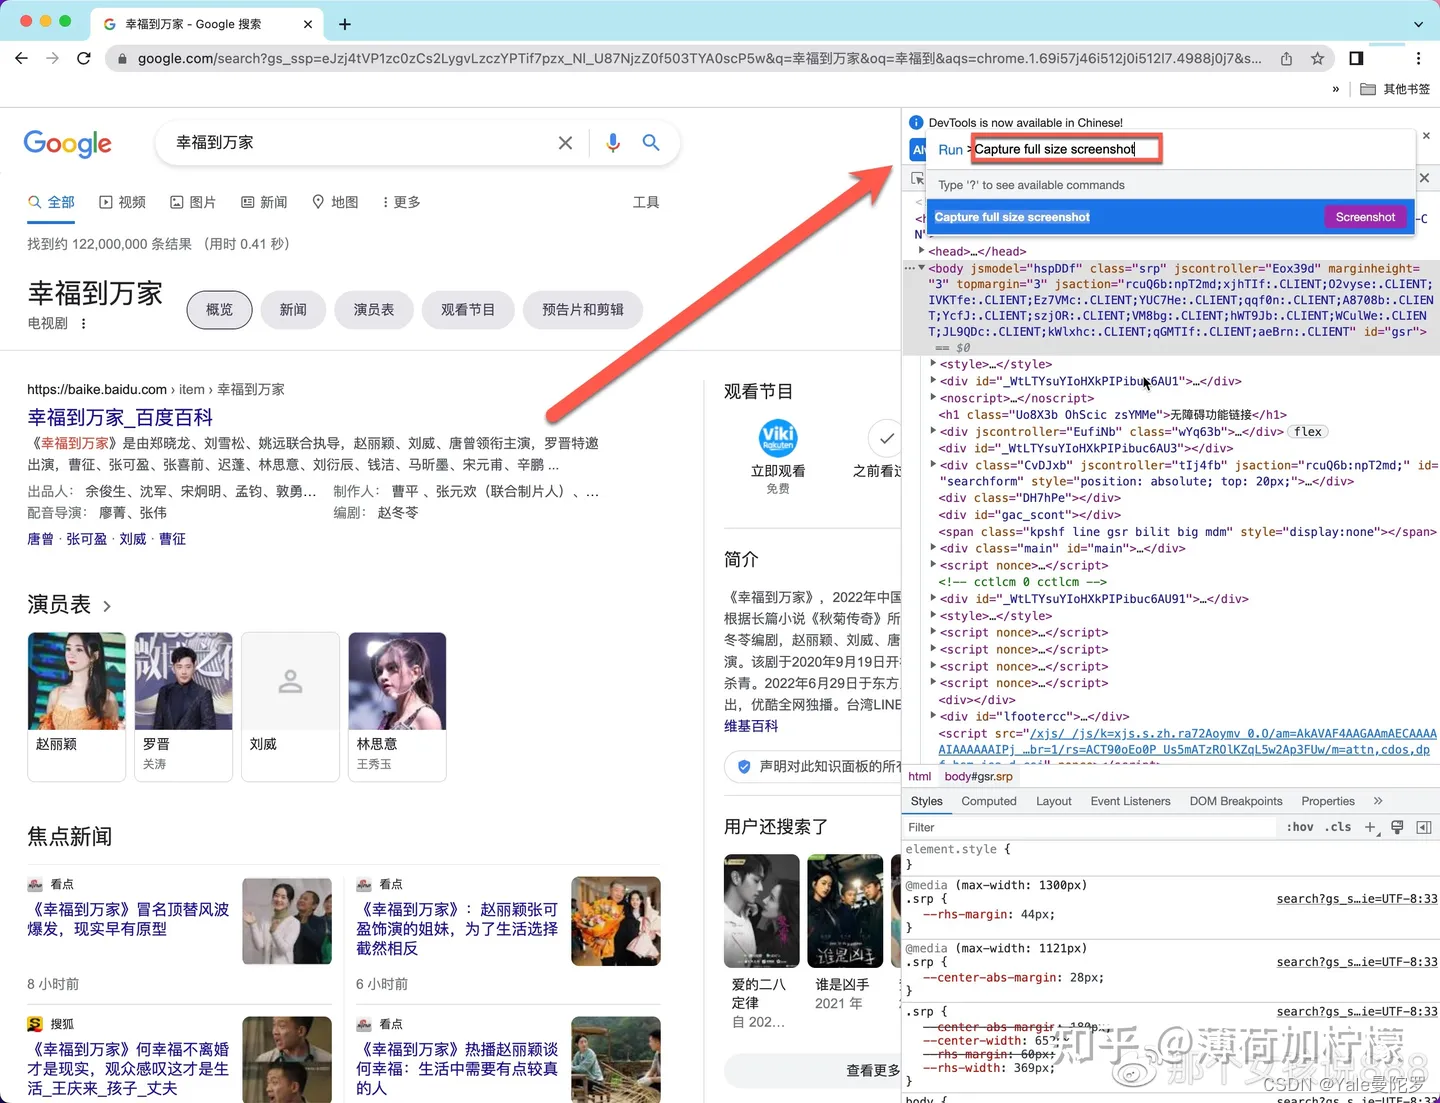Open the 其他书签 bookmarks folder
Image resolution: width=1440 pixels, height=1103 pixels.
pos(1396,89)
